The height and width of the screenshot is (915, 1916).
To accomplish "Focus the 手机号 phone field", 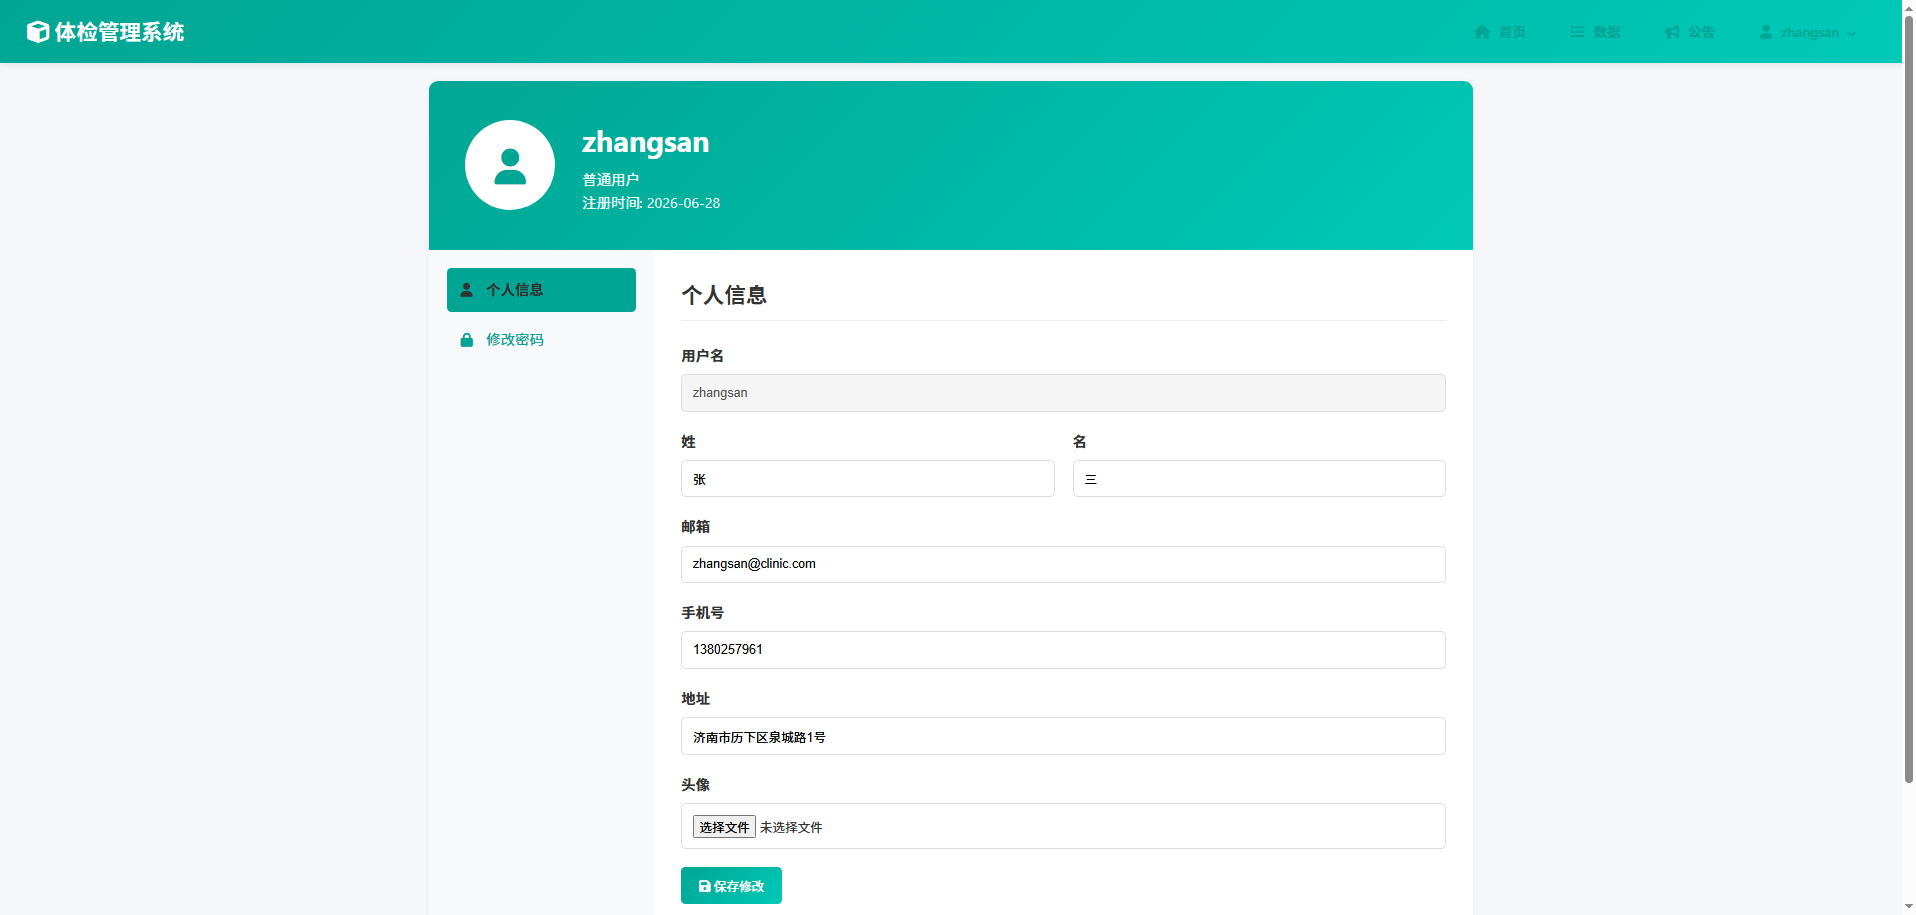I will coord(1063,650).
